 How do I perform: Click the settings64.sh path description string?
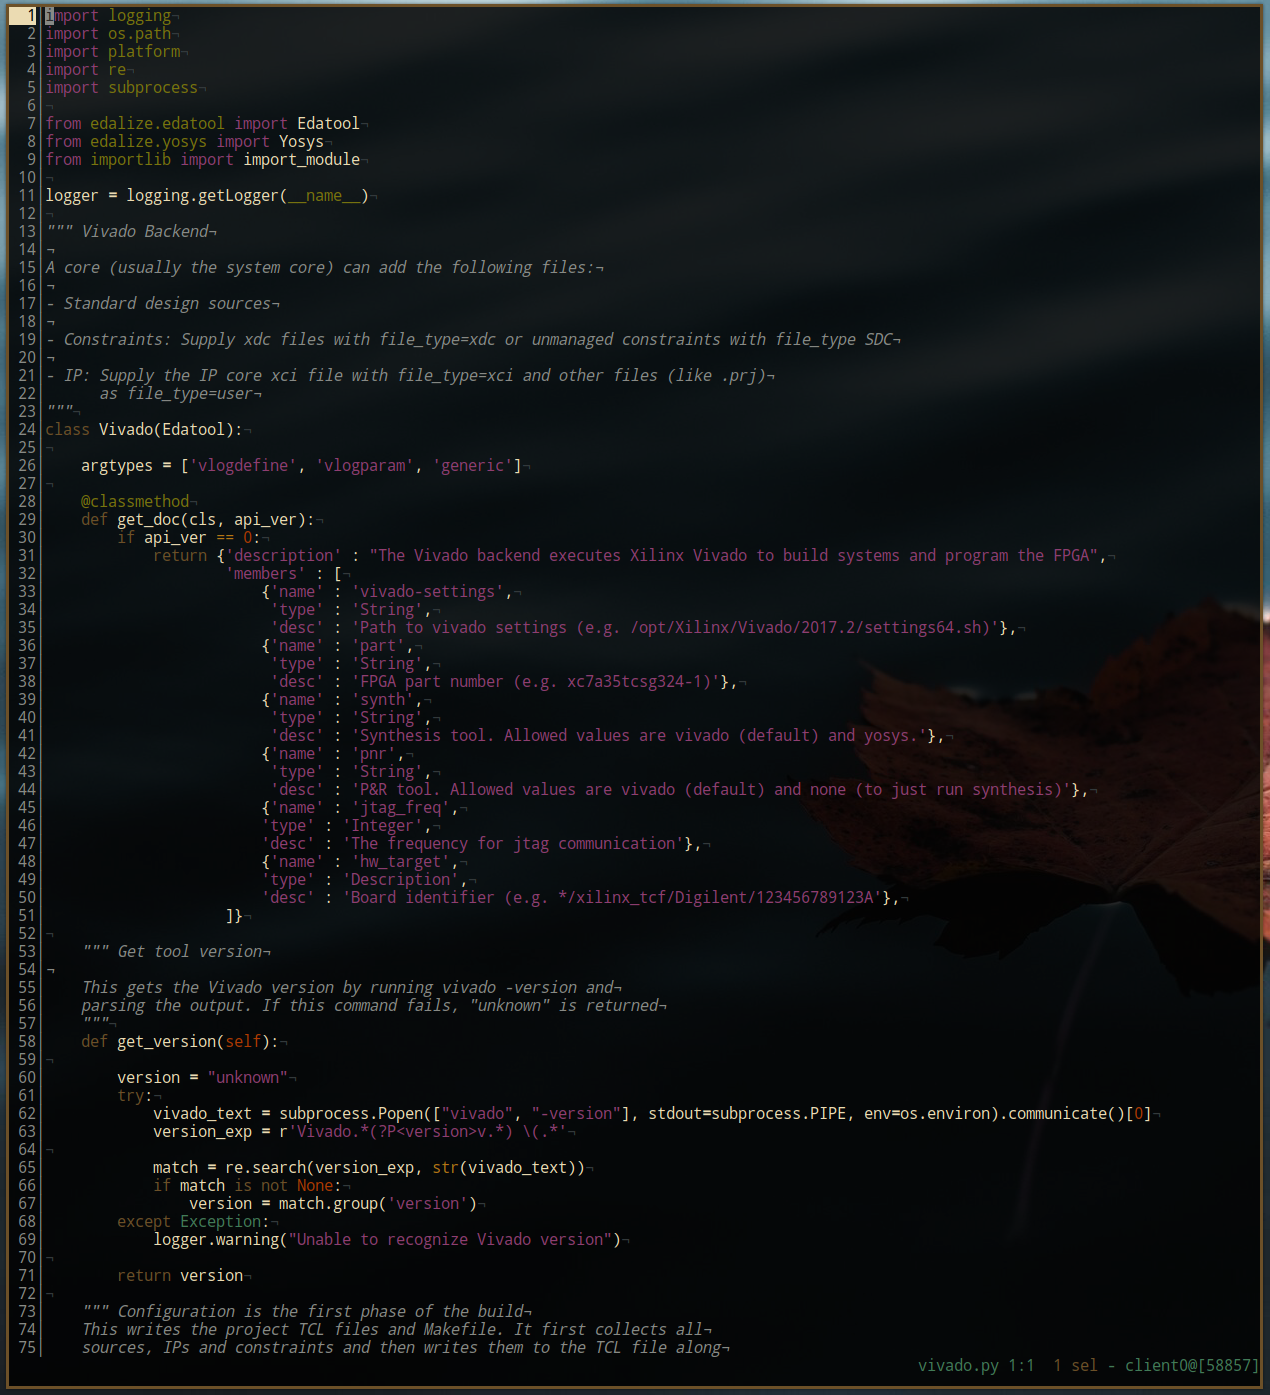pyautogui.click(x=675, y=627)
